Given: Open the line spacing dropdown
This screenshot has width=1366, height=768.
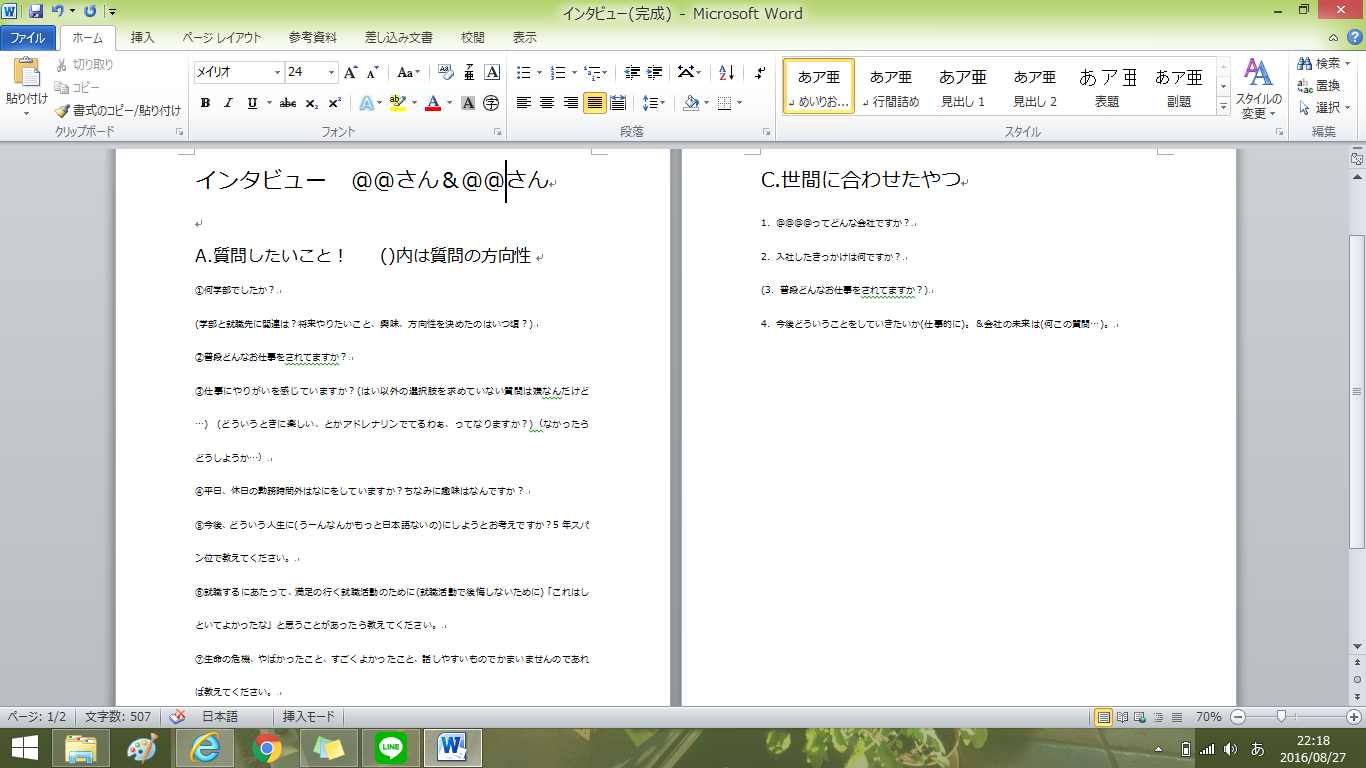Looking at the screenshot, I should (655, 103).
